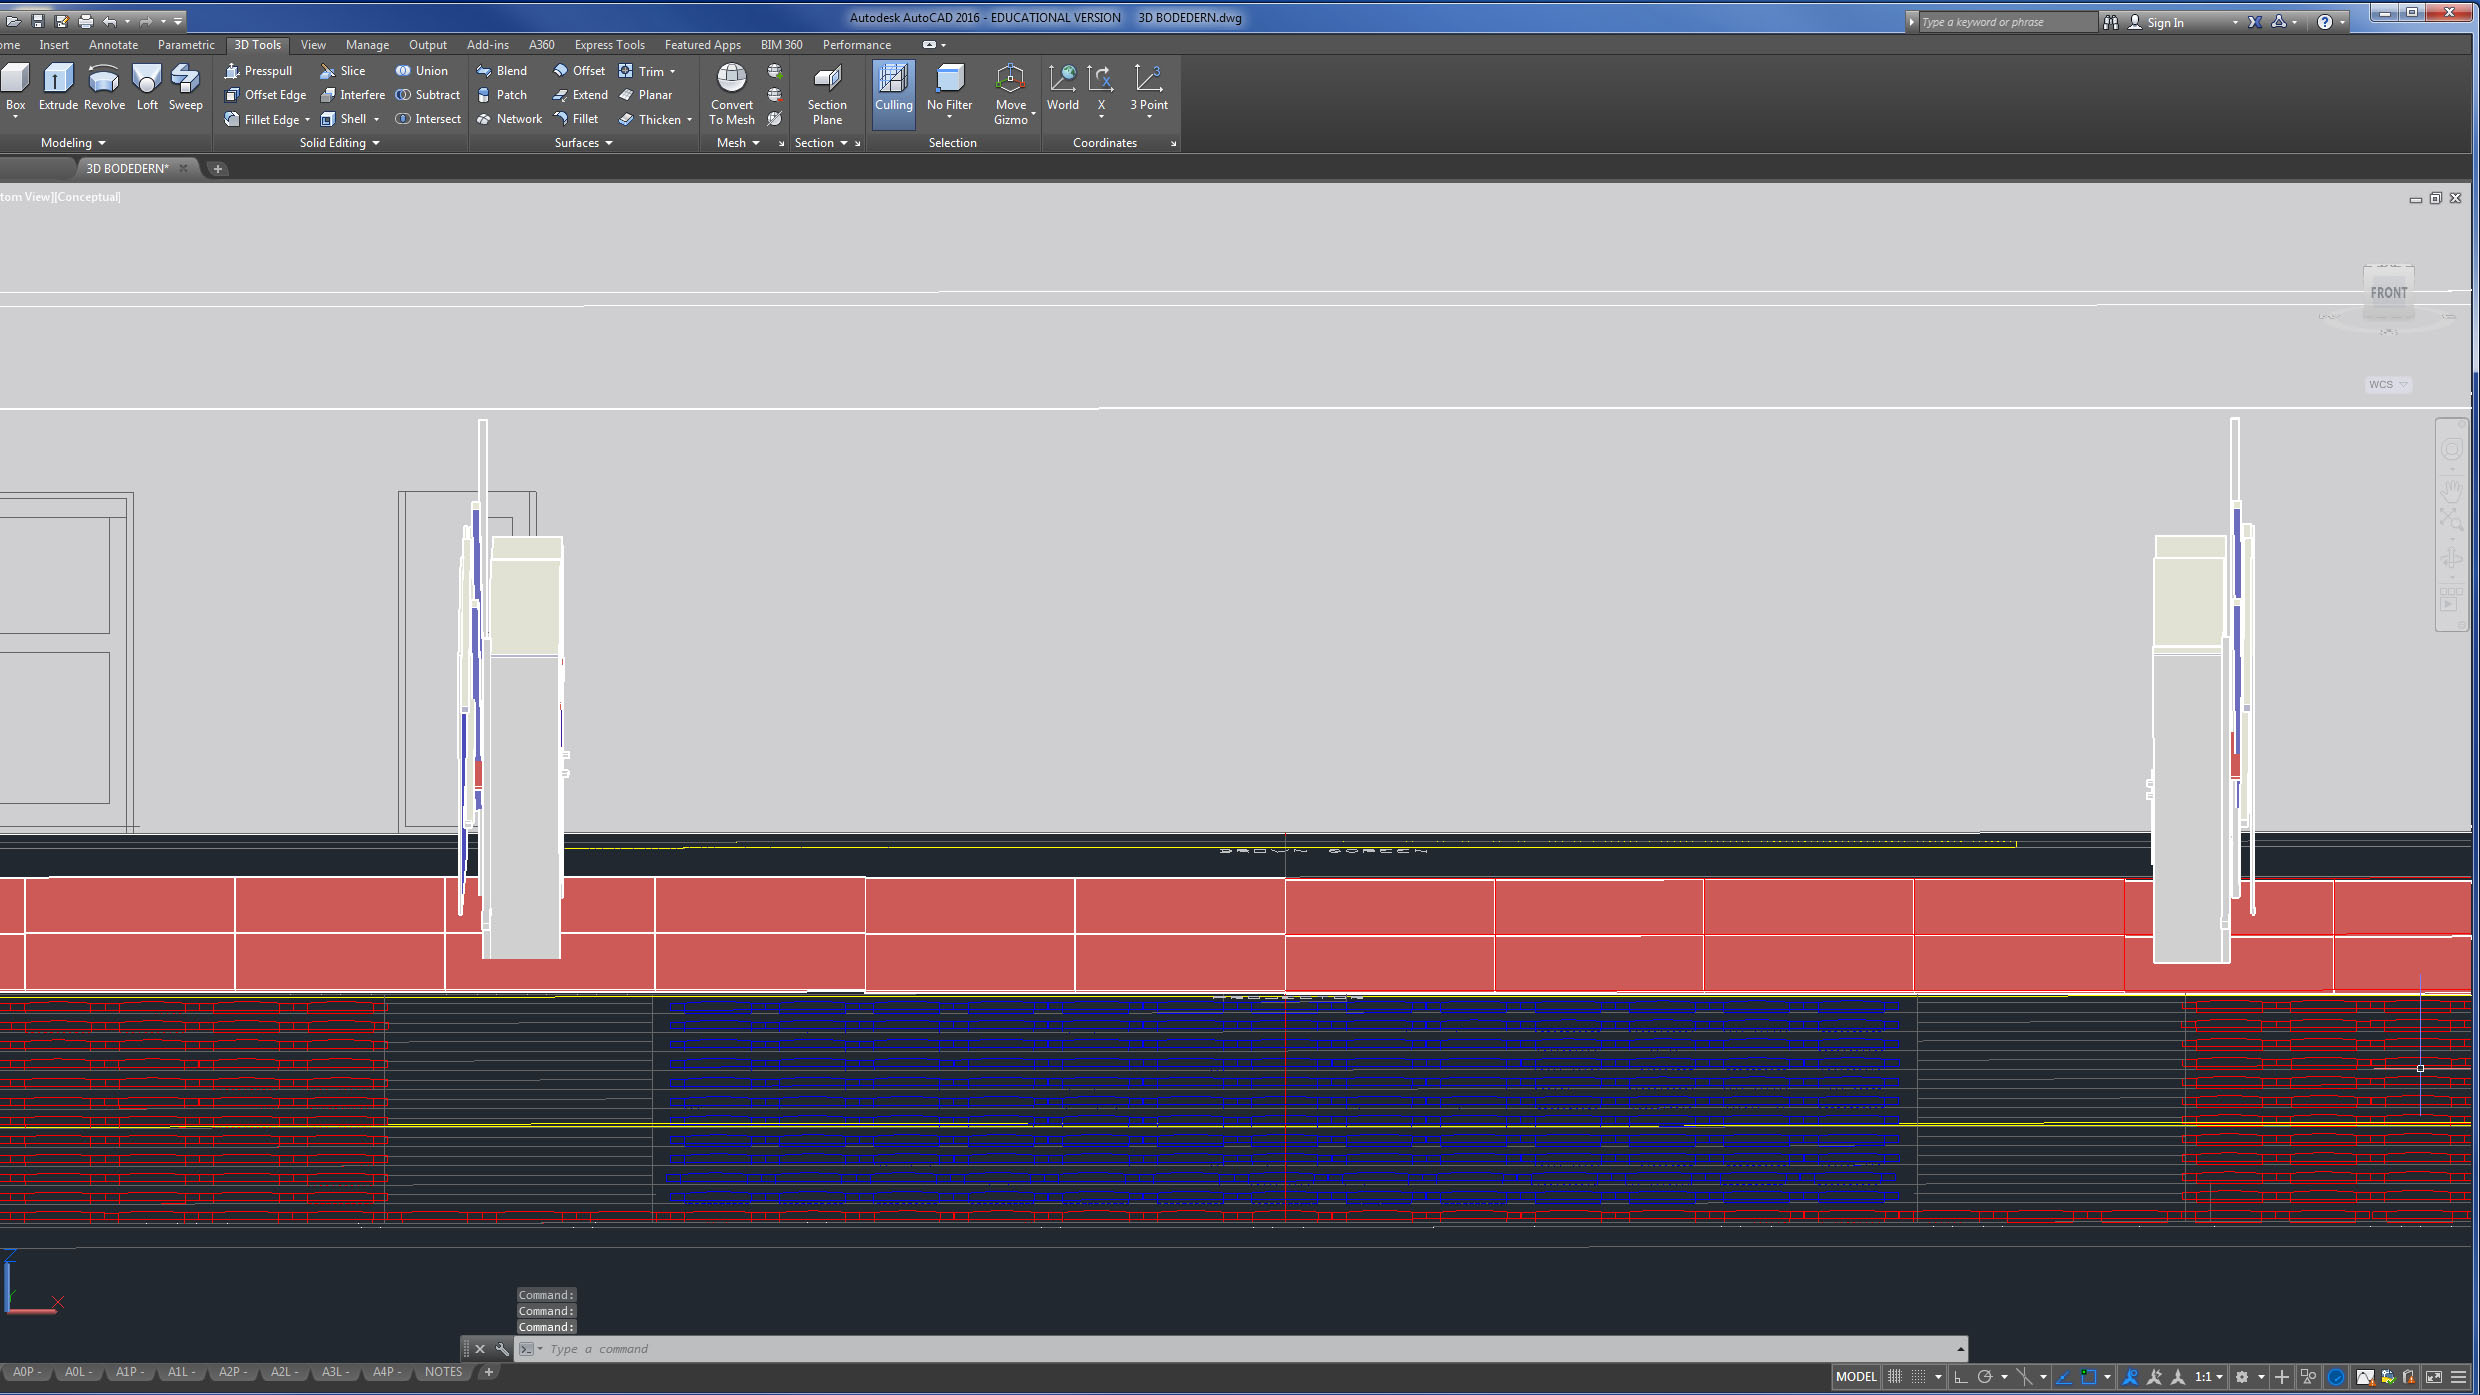This screenshot has height=1395, width=2480.
Task: Click the Sign In button
Action: 2164,22
